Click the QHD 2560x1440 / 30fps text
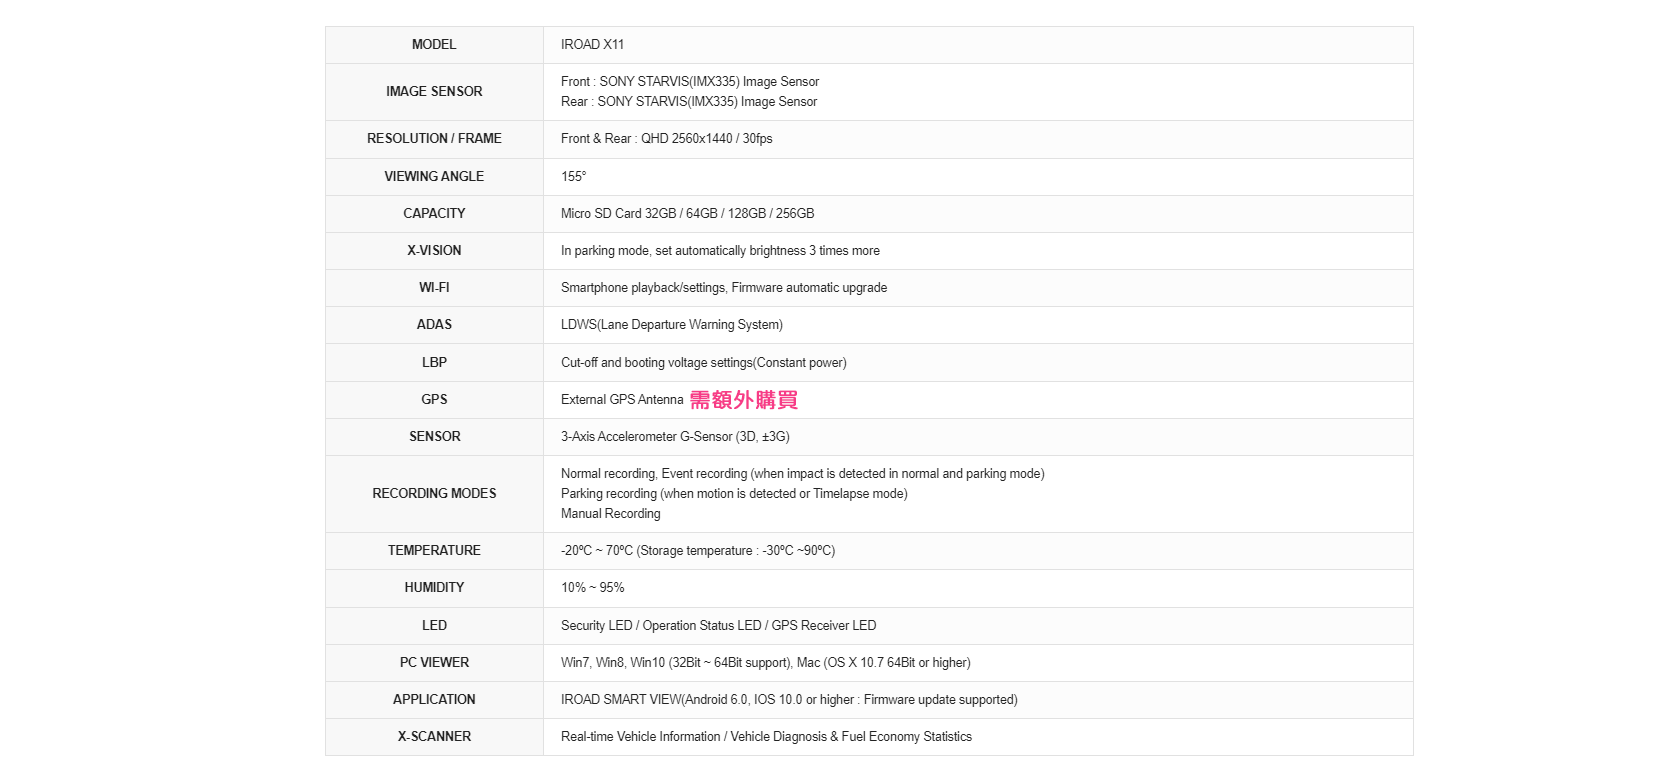This screenshot has height=777, width=1670. coord(706,139)
